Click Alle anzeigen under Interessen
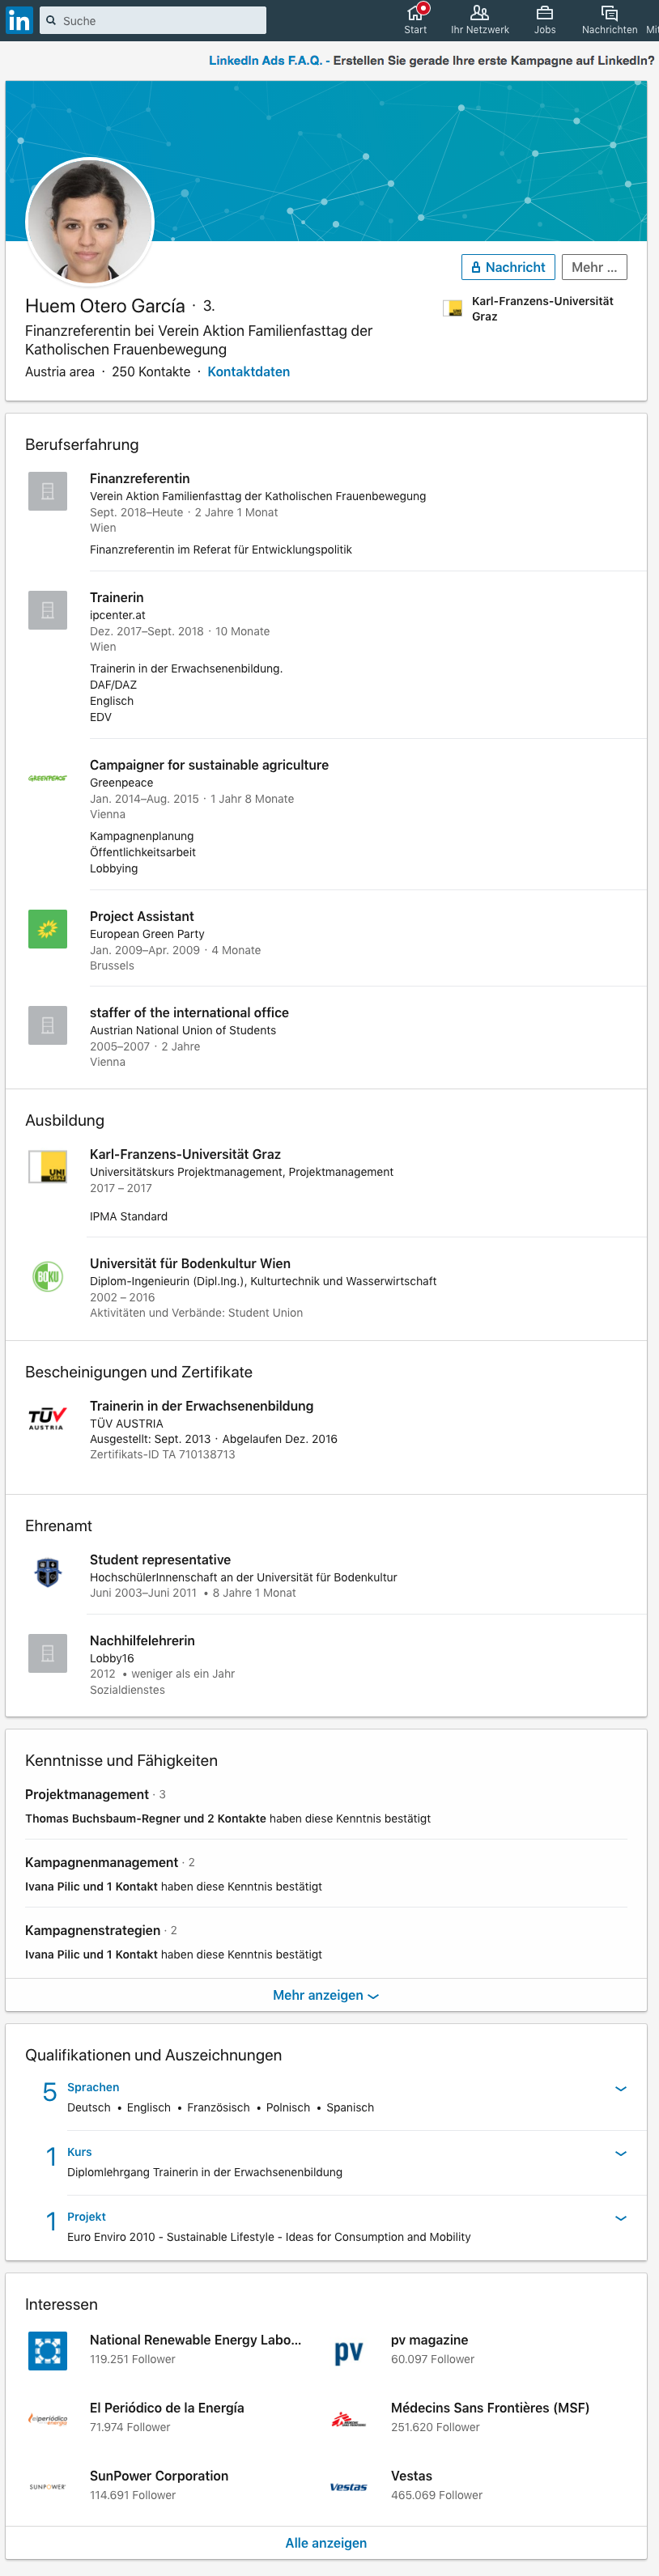 [x=326, y=2543]
